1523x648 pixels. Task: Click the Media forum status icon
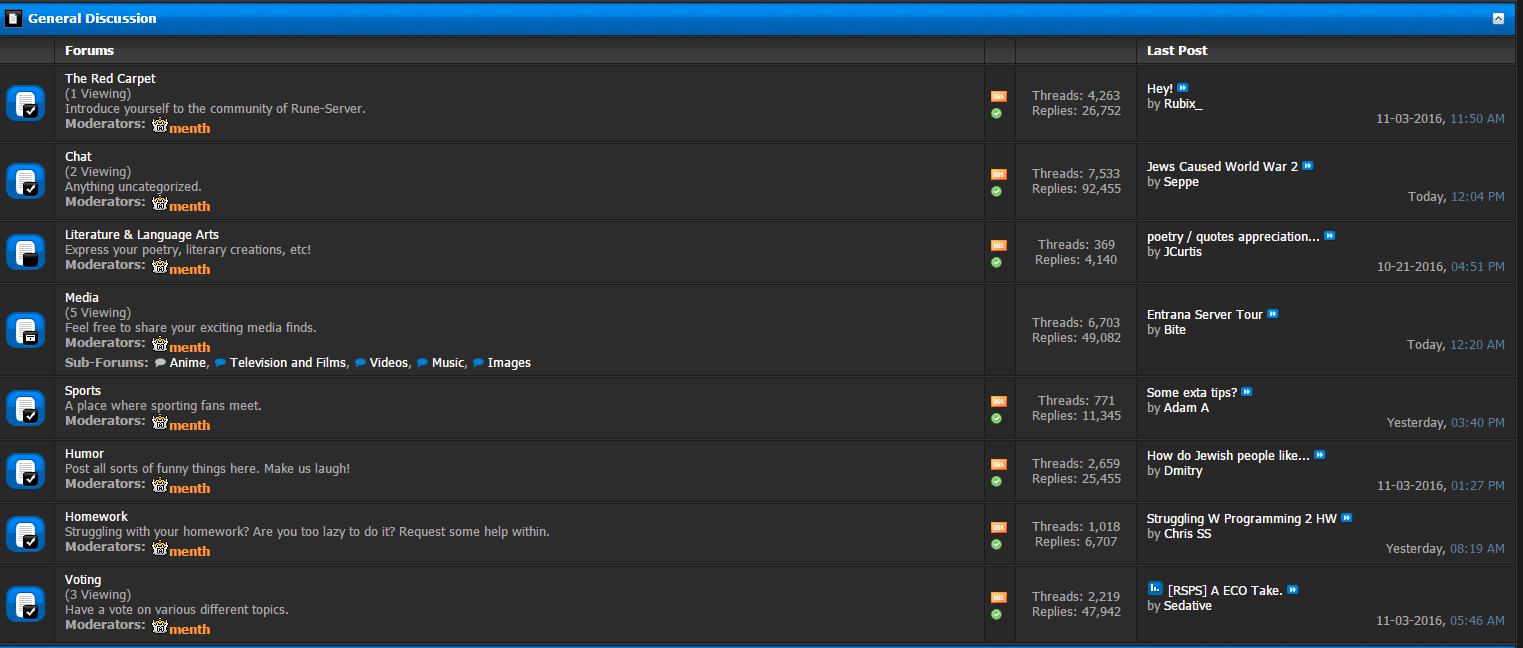tap(26, 330)
